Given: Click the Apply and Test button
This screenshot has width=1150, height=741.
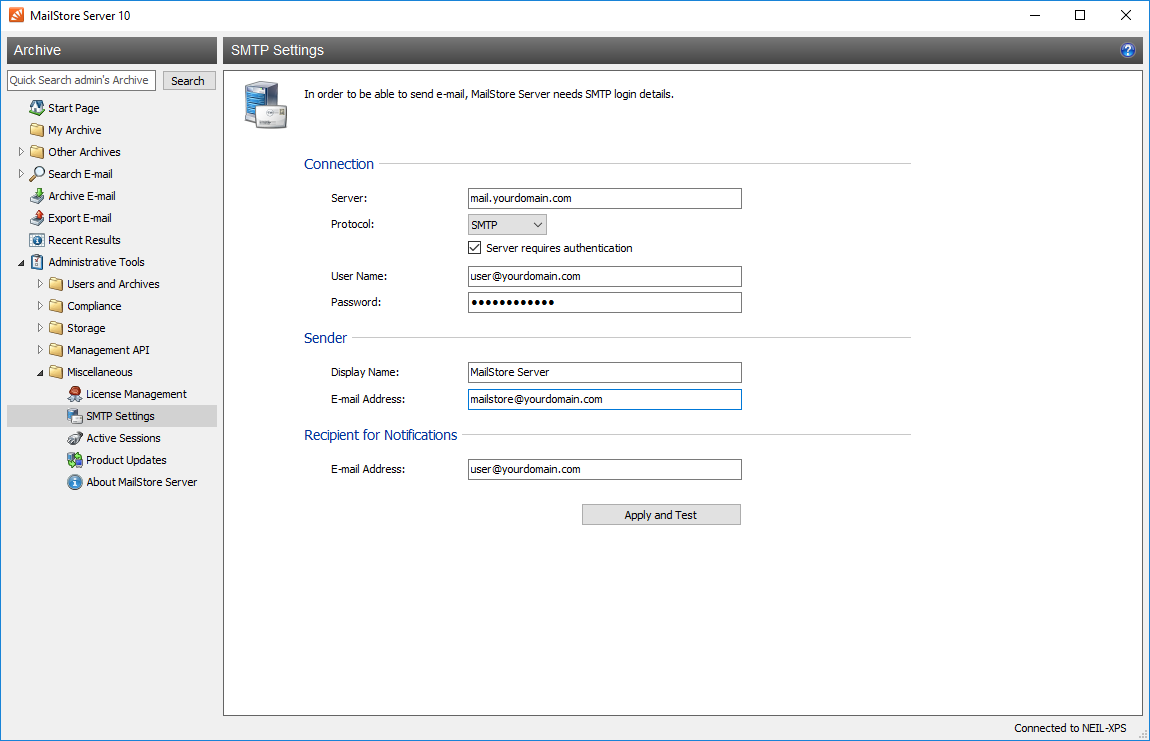Looking at the screenshot, I should point(661,515).
